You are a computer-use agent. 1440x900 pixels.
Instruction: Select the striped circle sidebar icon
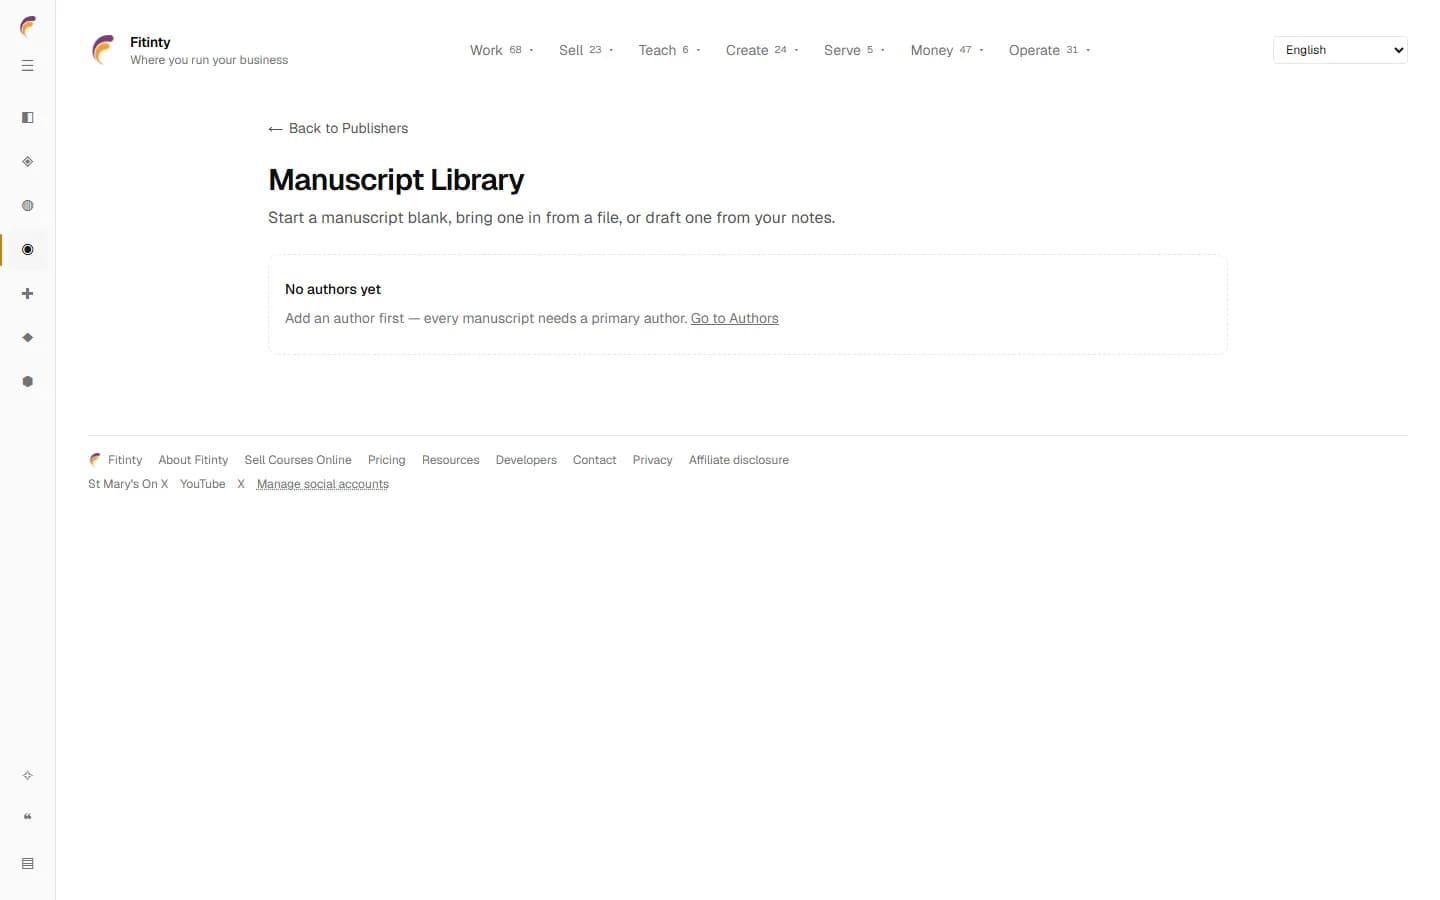pos(28,206)
